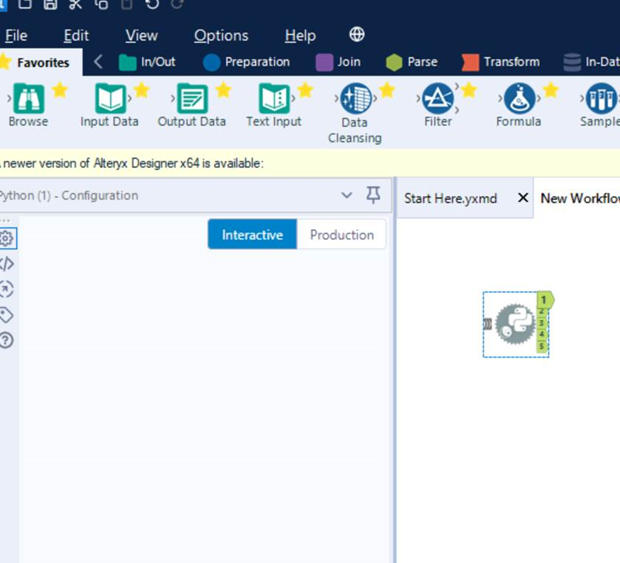Click the Save icon in toolbar
Screen dimensions: 620x563
pyautogui.click(x=50, y=4)
